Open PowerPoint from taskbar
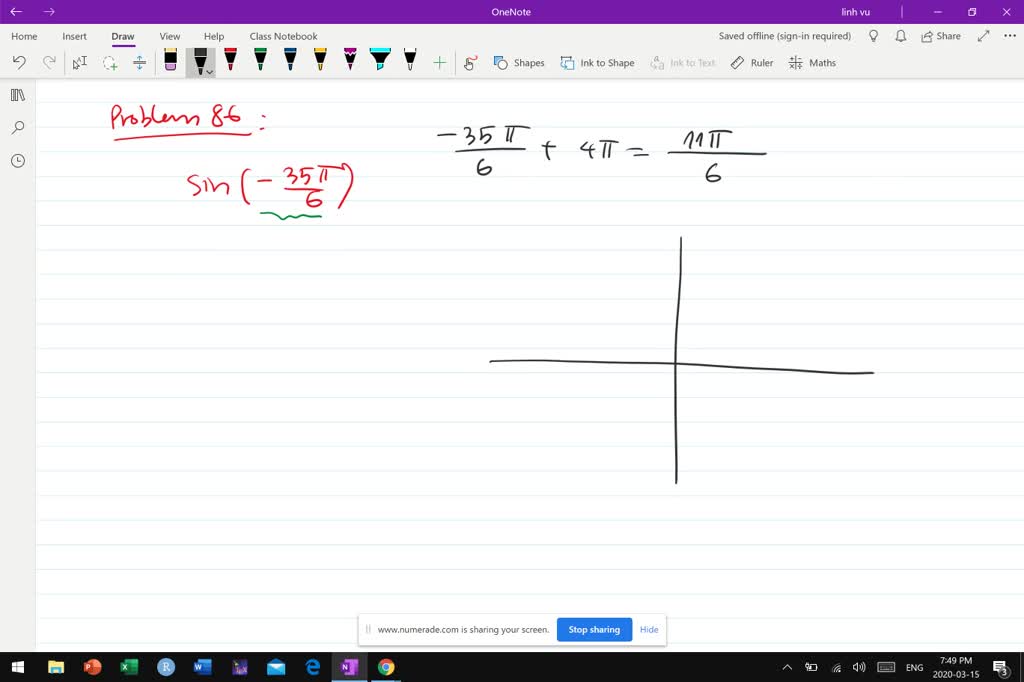The height and width of the screenshot is (682, 1024). coord(93,667)
